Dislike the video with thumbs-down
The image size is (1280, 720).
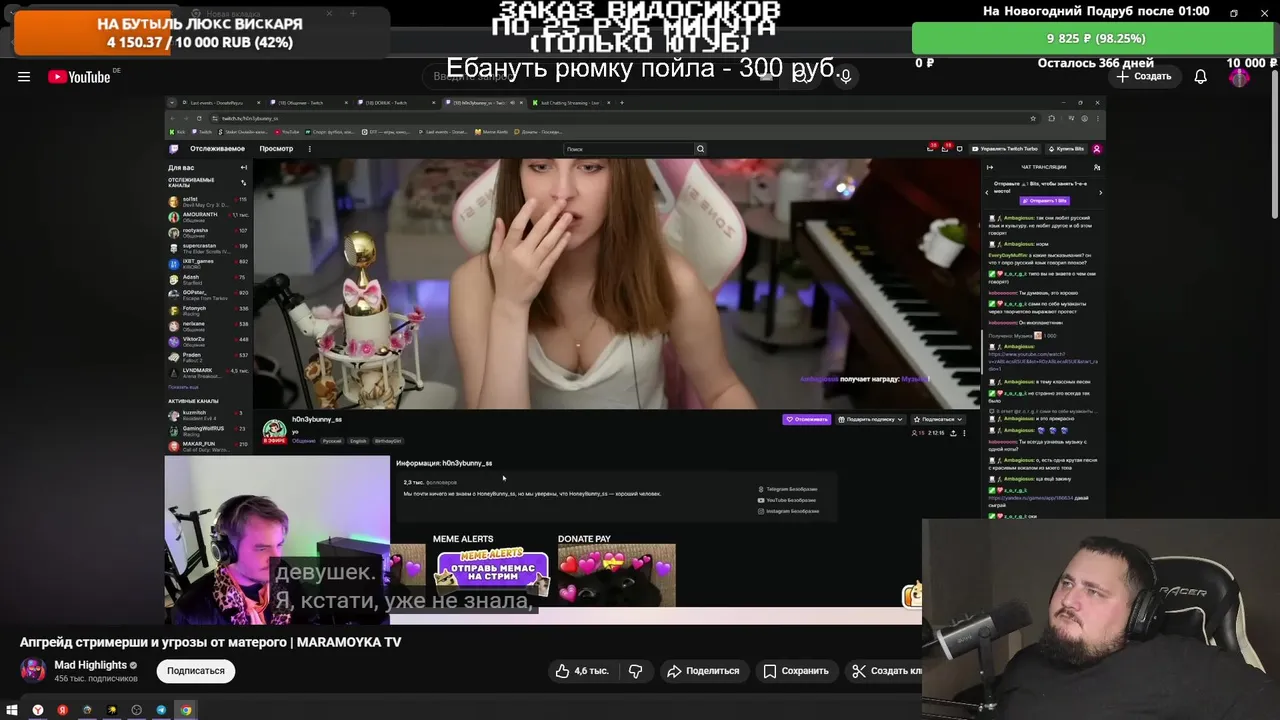635,671
